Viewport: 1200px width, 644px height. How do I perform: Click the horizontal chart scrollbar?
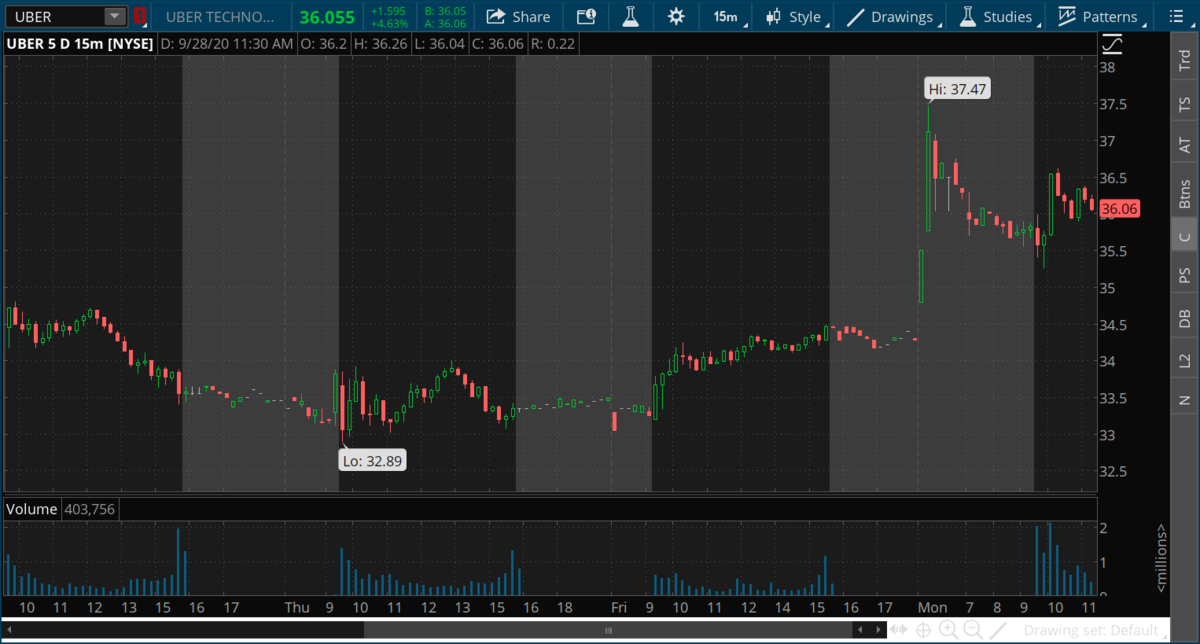pos(608,630)
